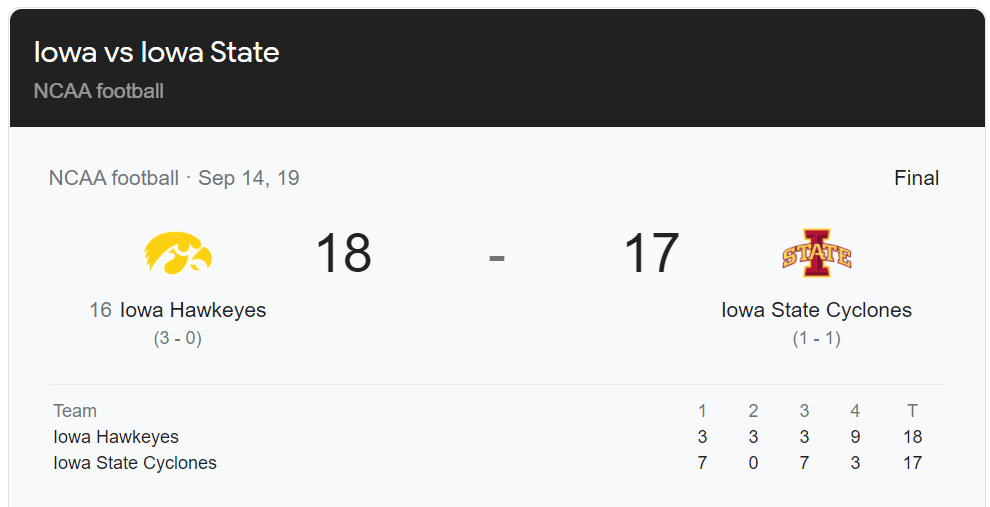Open the Iowa State Cyclones team name link
This screenshot has width=990, height=507.
click(x=816, y=310)
